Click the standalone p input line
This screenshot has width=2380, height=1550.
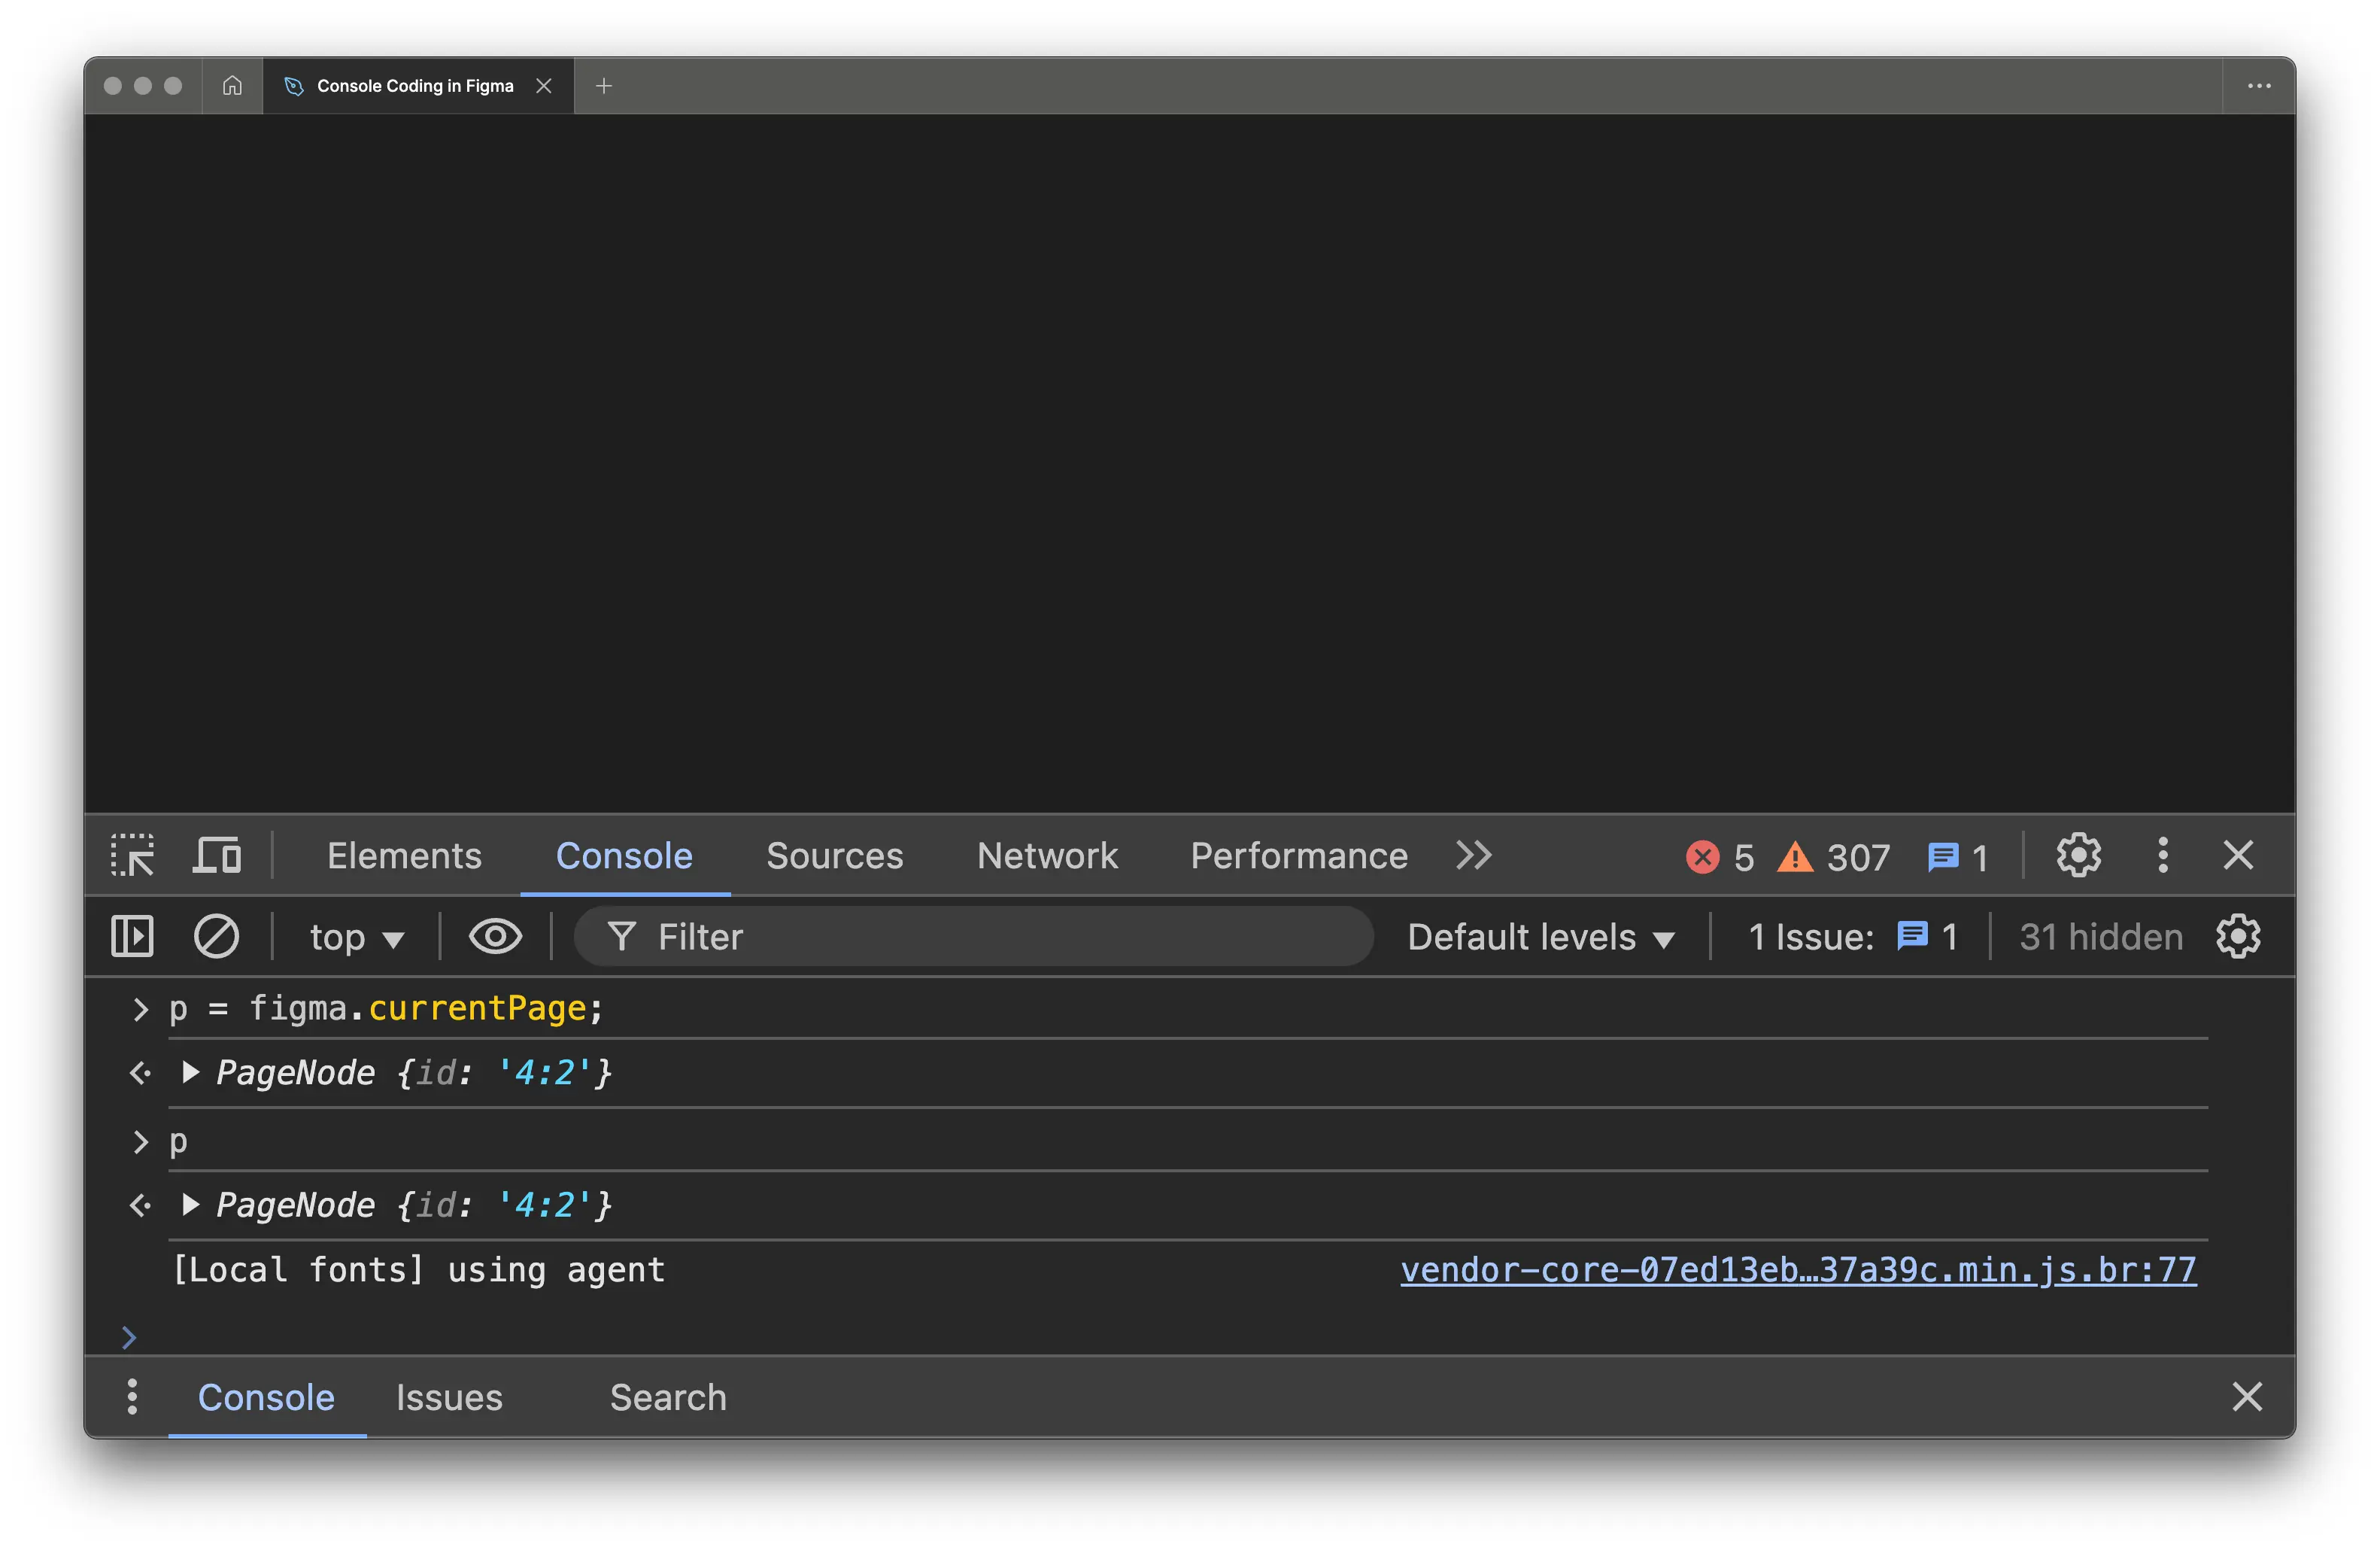point(178,1141)
